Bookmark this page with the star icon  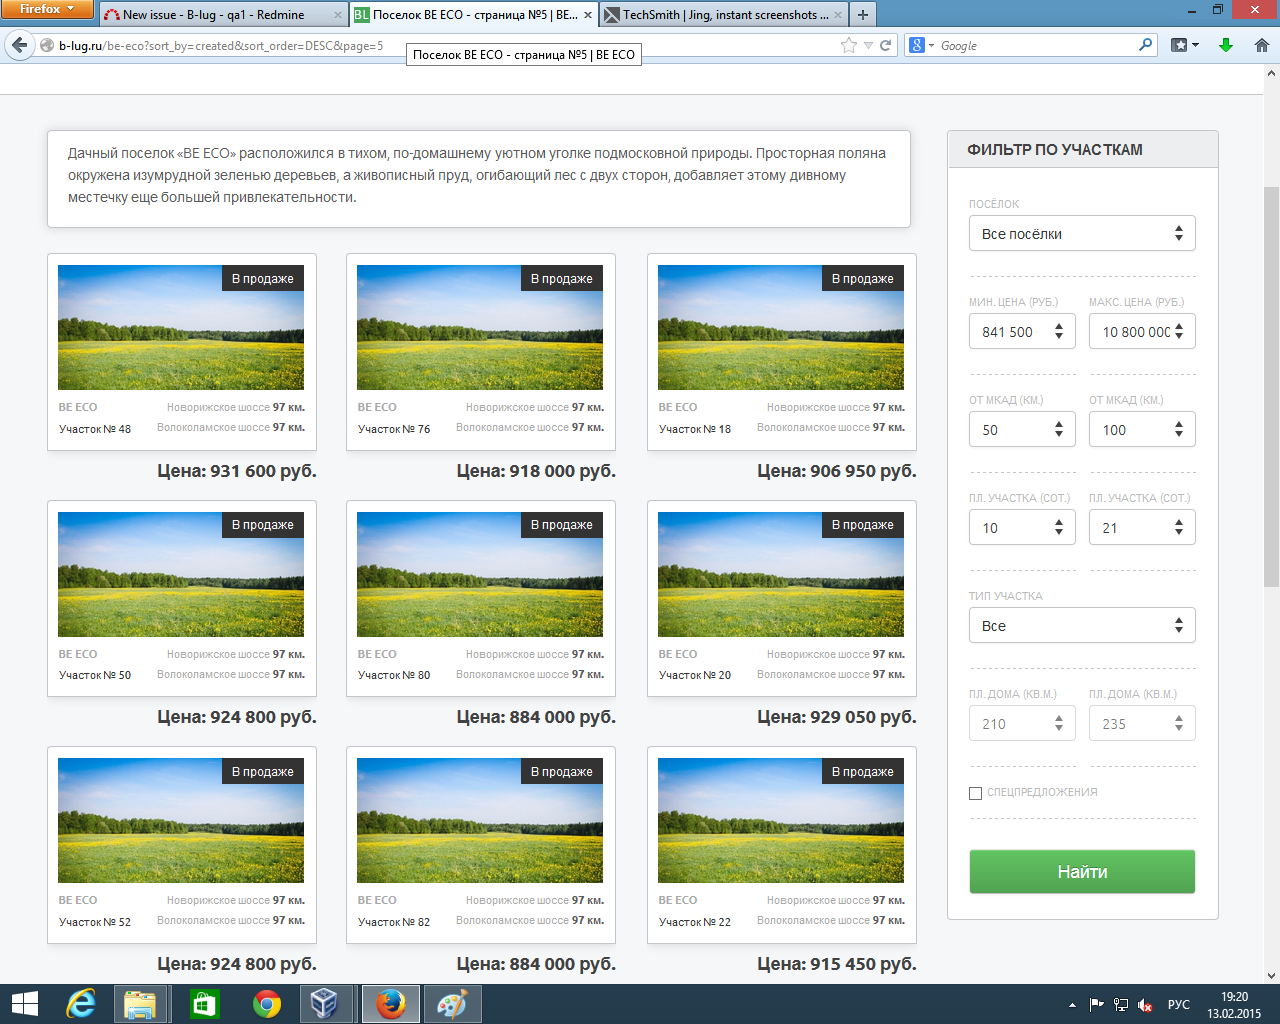click(x=849, y=45)
